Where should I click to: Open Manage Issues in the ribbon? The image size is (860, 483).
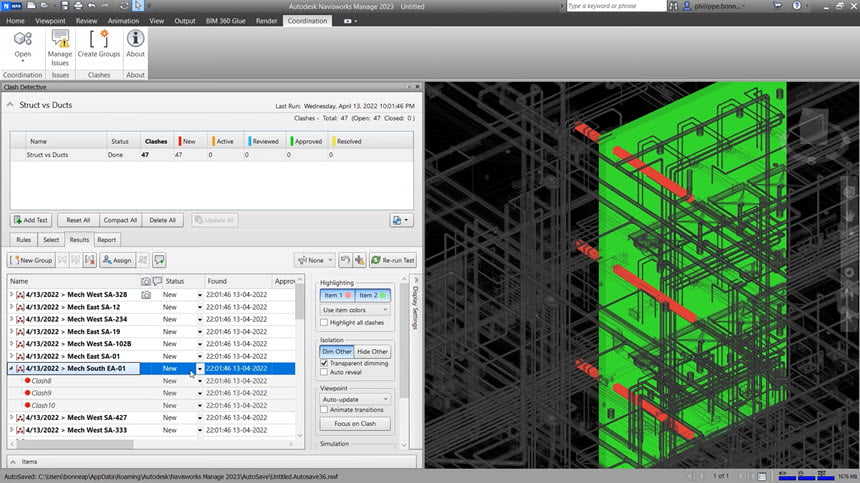(60, 48)
